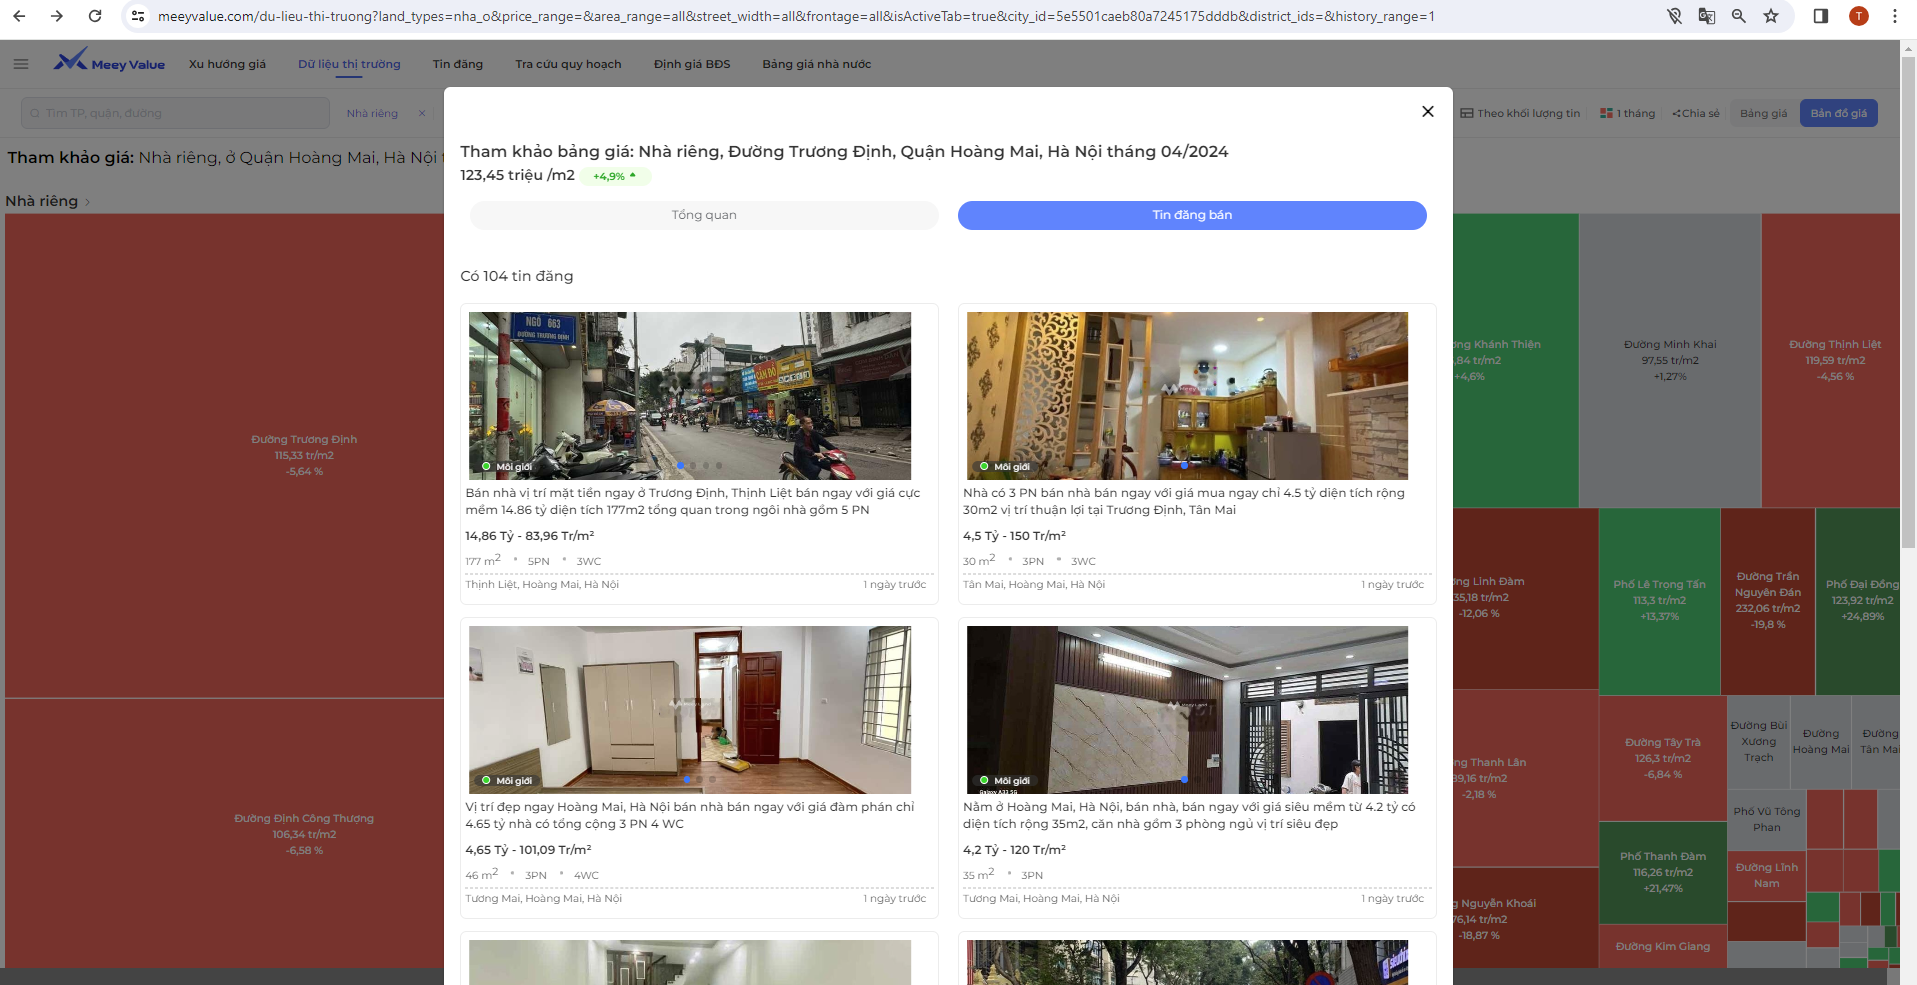Select the "Theo khối lượng tin" view icon
This screenshot has width=1917, height=985.
(1467, 113)
